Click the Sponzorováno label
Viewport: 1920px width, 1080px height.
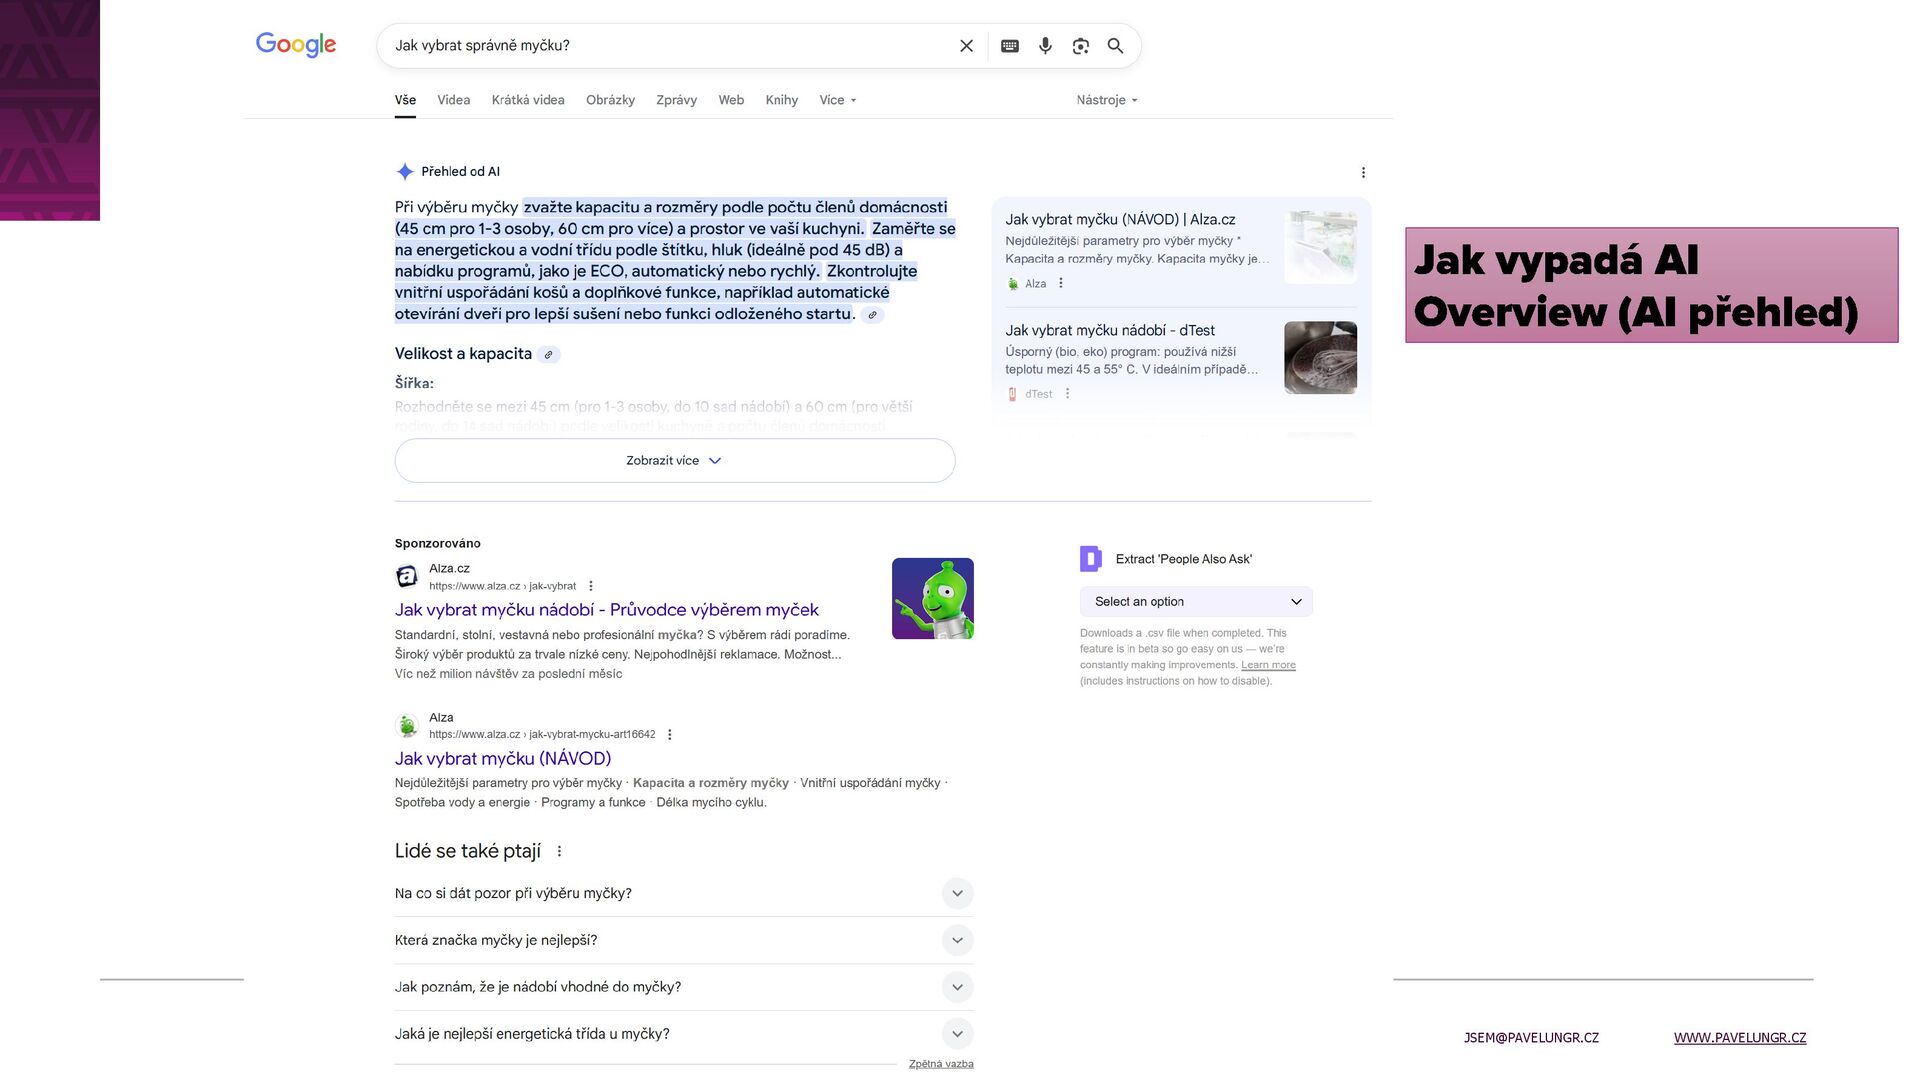click(x=438, y=544)
